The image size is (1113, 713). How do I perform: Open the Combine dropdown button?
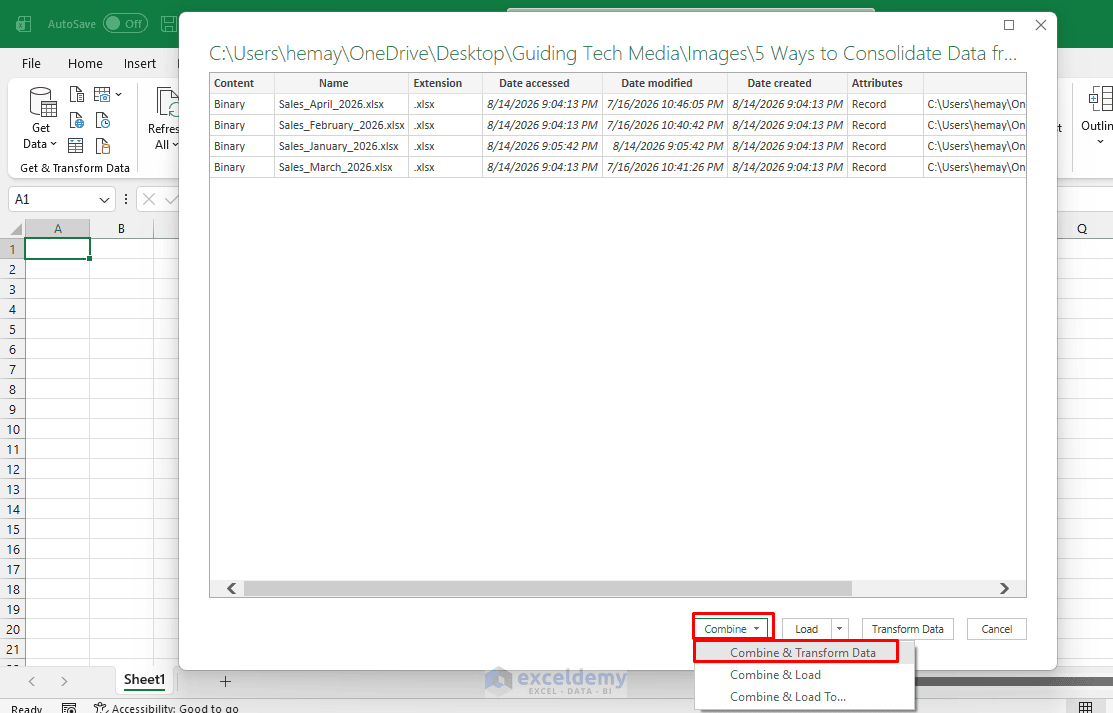tap(733, 629)
